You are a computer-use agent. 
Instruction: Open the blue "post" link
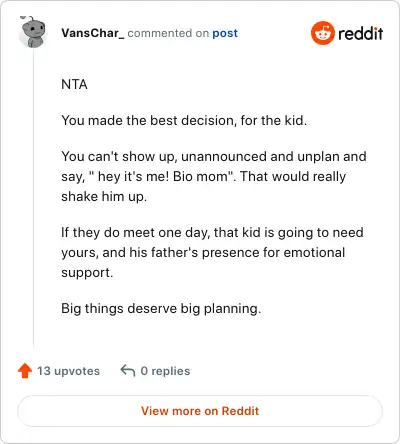click(225, 33)
